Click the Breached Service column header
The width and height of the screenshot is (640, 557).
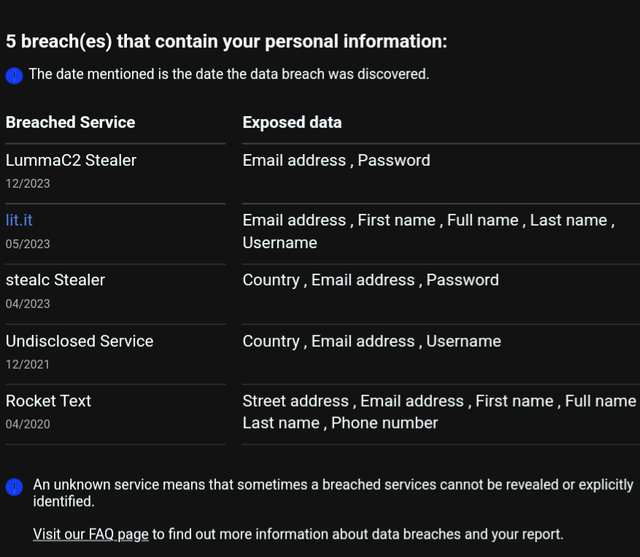70,122
